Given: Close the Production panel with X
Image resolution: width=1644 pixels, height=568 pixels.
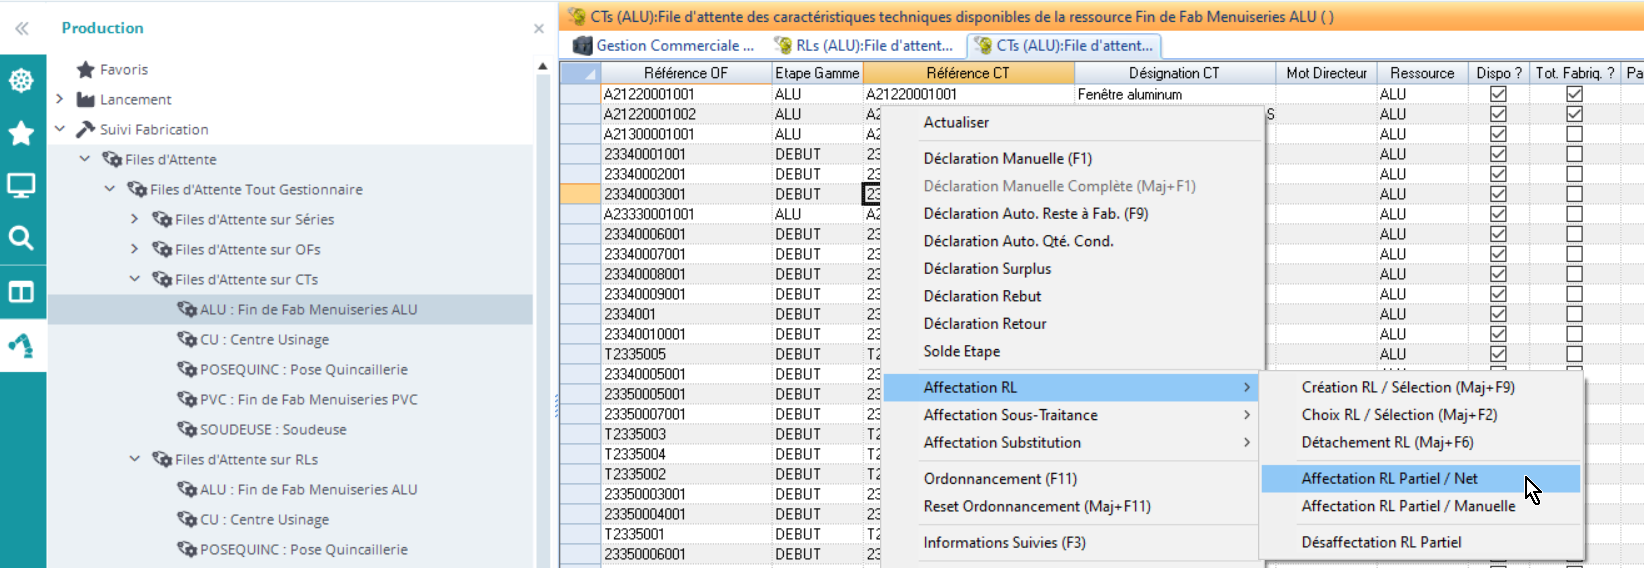Looking at the screenshot, I should (539, 29).
